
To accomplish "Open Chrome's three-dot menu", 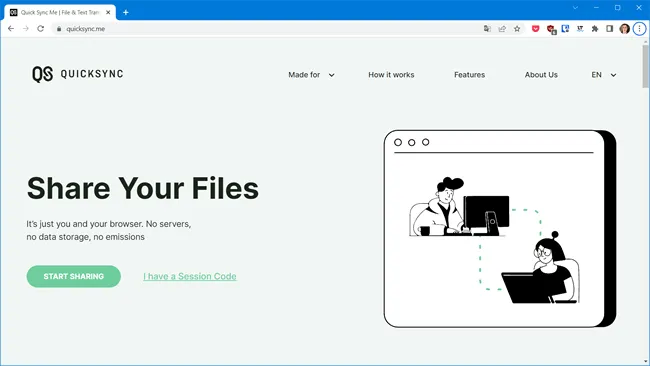I will [x=639, y=29].
